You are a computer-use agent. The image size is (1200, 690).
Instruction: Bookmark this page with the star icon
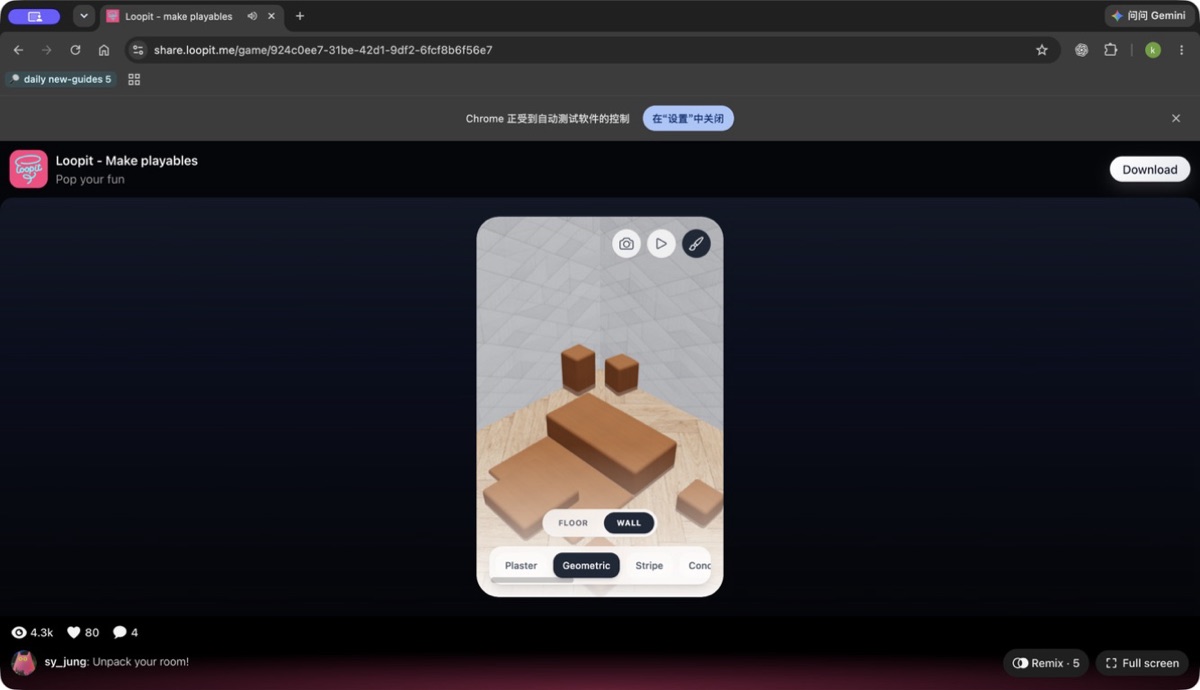1042,50
